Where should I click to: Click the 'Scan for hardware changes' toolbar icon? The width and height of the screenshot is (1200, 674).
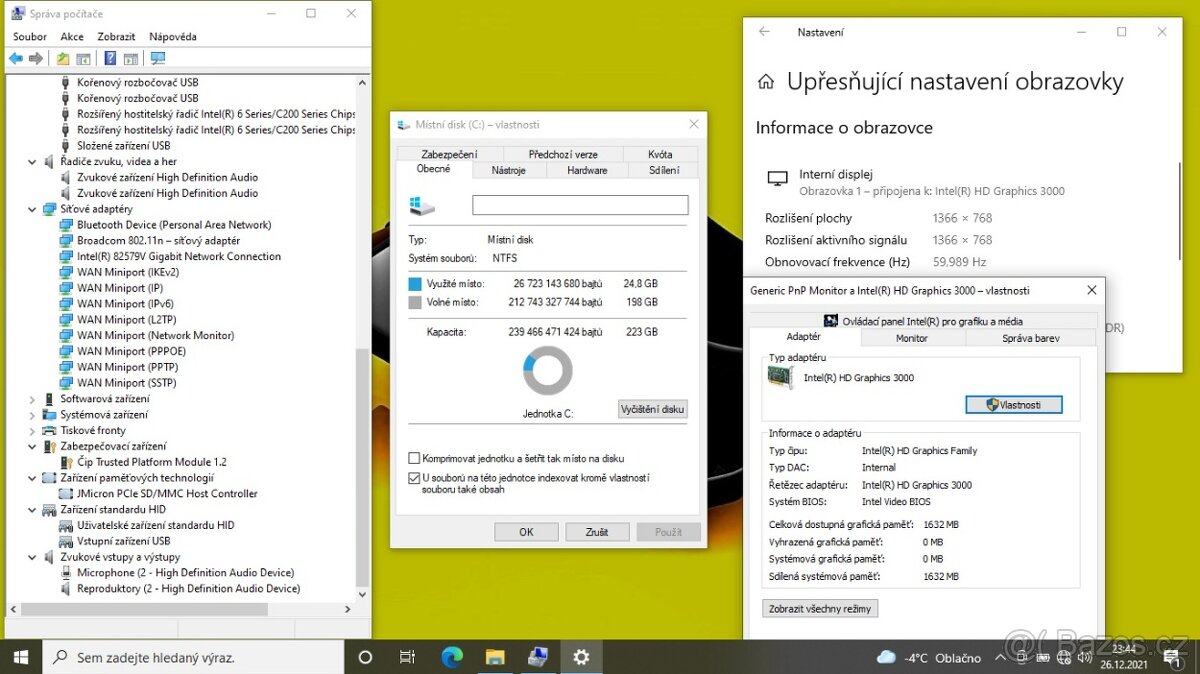pyautogui.click(x=158, y=58)
